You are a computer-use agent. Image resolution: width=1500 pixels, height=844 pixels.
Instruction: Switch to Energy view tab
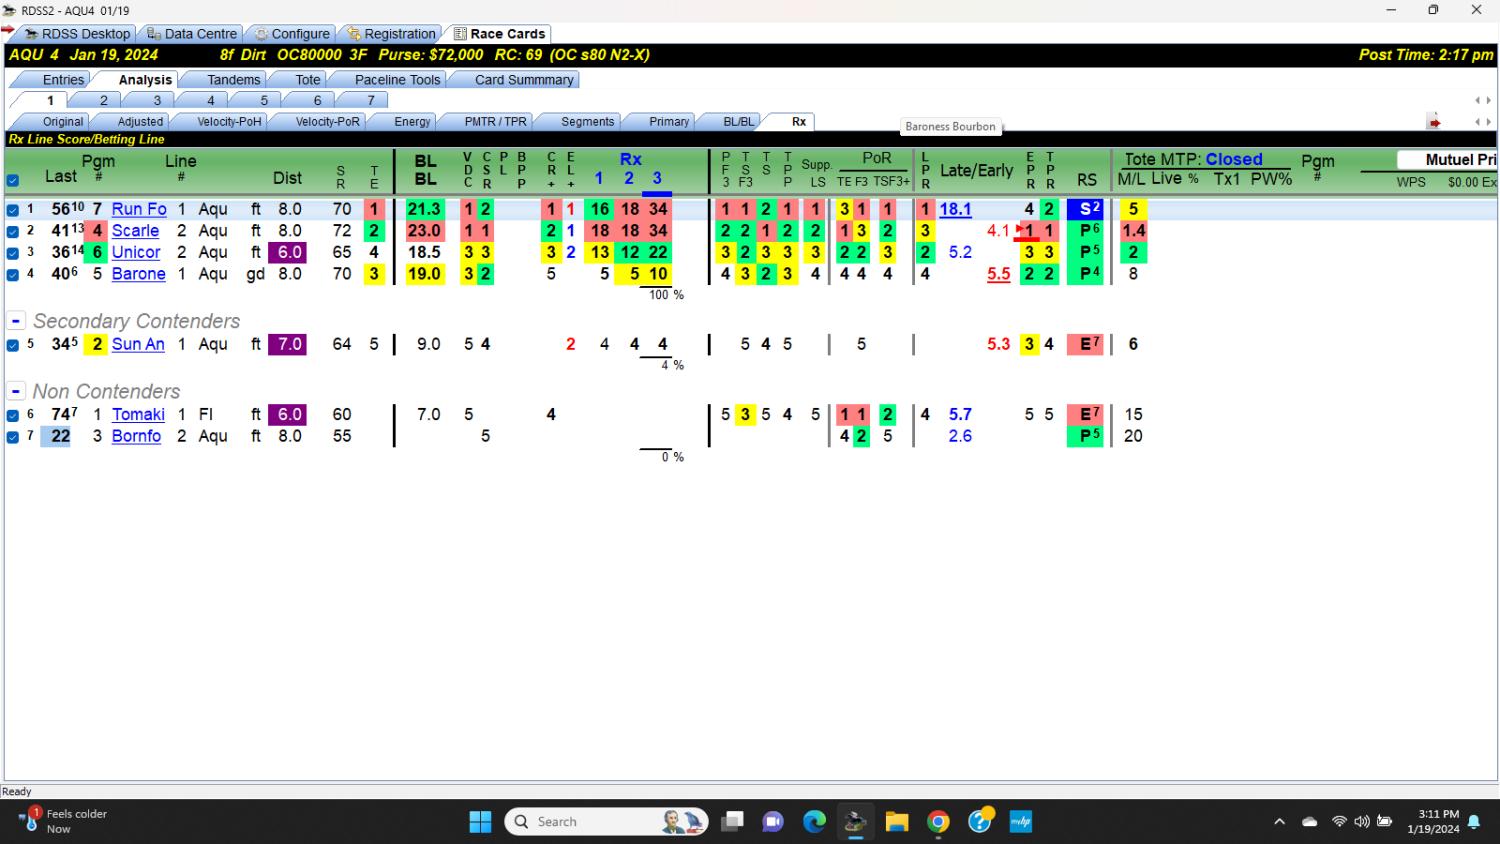point(412,122)
